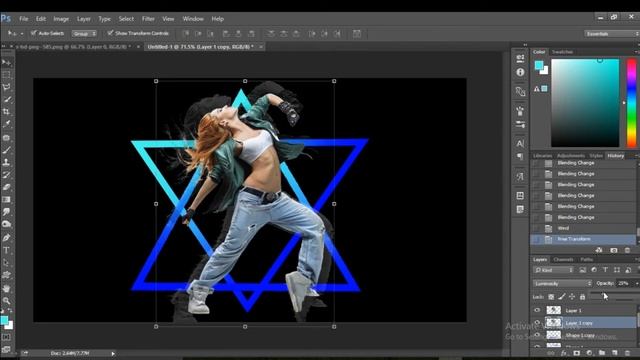The image size is (640, 360).
Task: Toggle lock transparent pixels
Action: click(x=551, y=297)
